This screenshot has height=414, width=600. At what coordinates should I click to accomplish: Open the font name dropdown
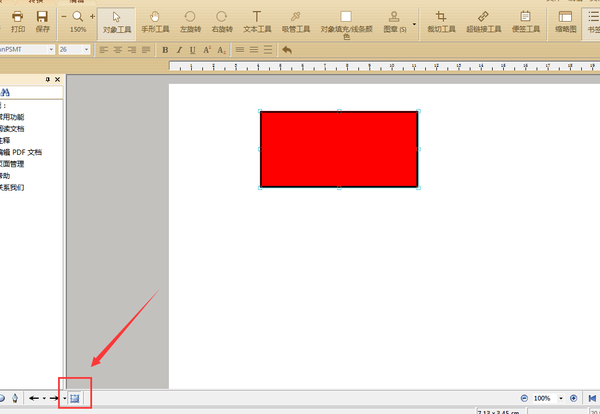click(x=51, y=49)
